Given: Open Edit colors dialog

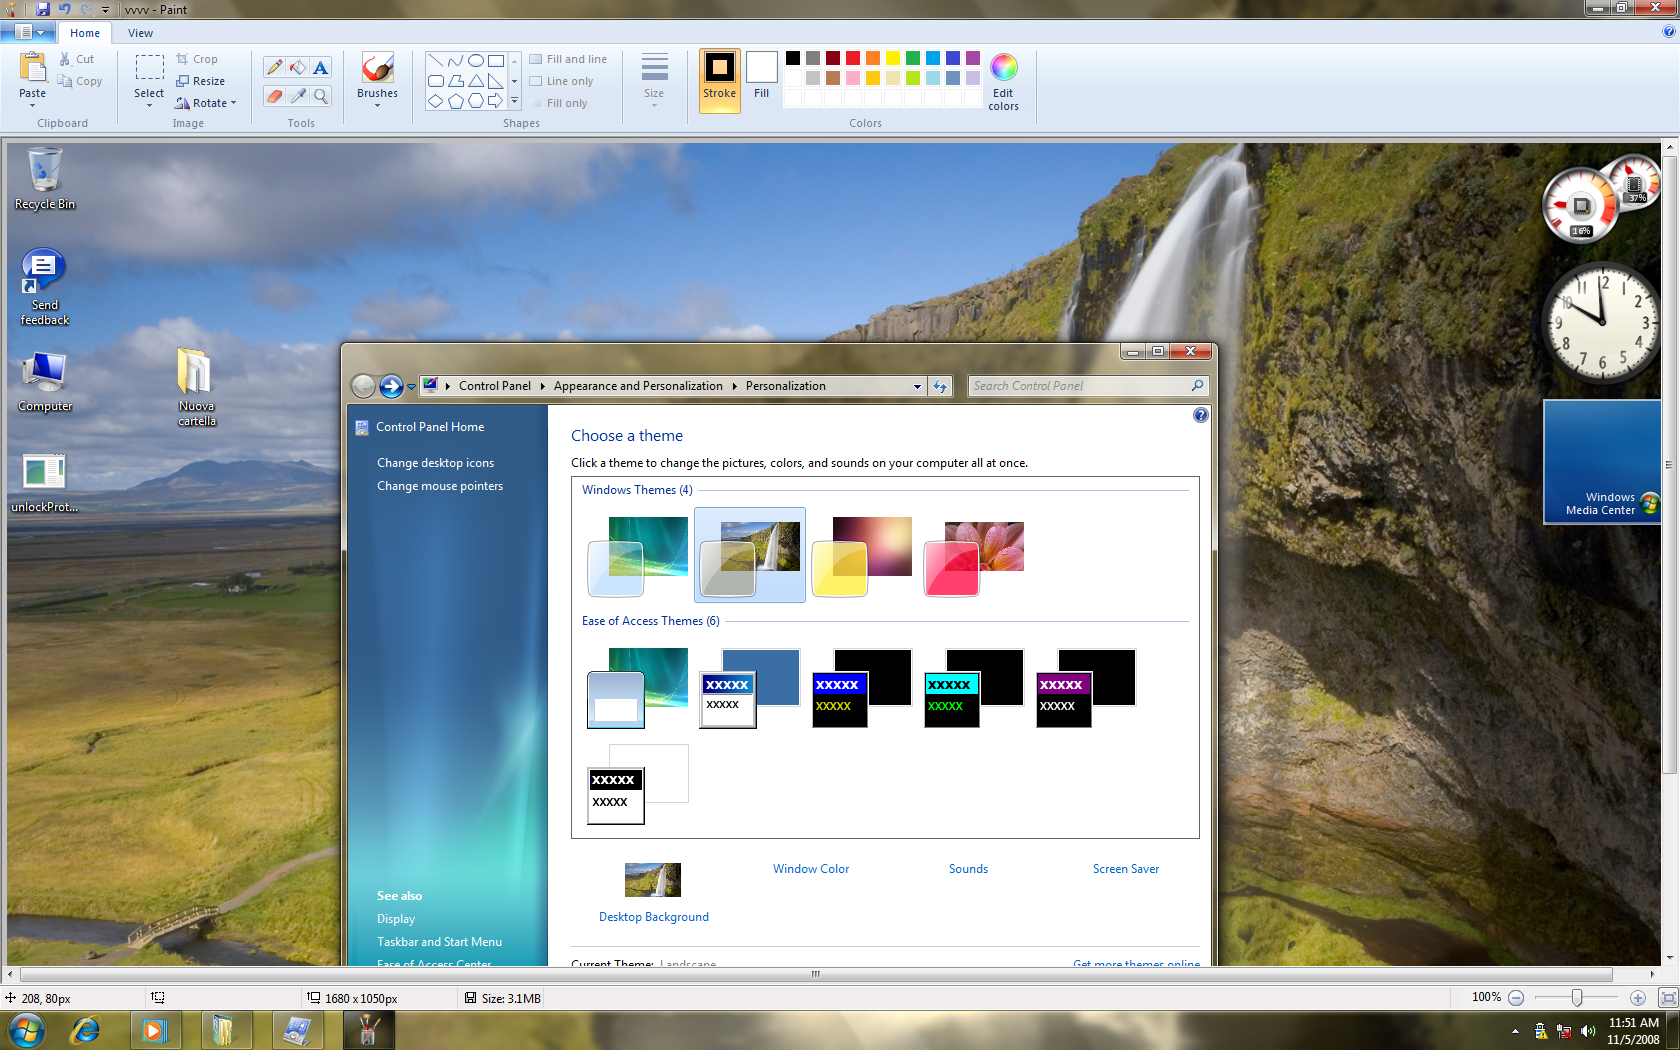Looking at the screenshot, I should tap(1003, 81).
